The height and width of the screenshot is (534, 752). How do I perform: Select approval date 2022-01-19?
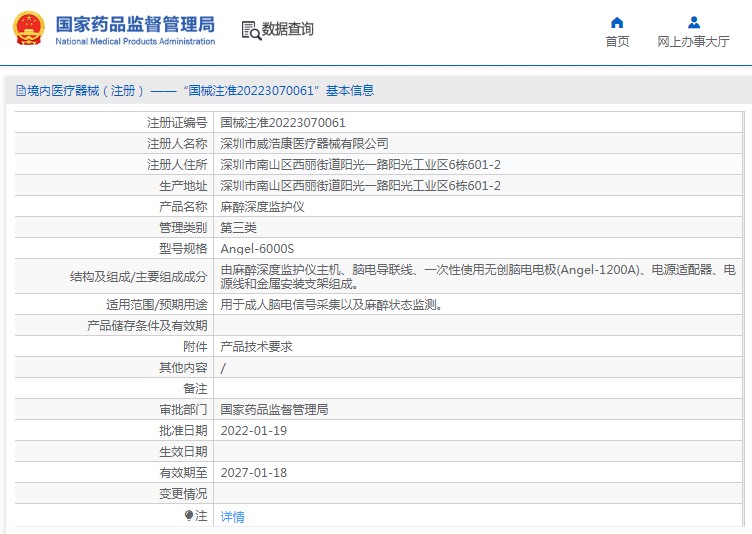(254, 430)
